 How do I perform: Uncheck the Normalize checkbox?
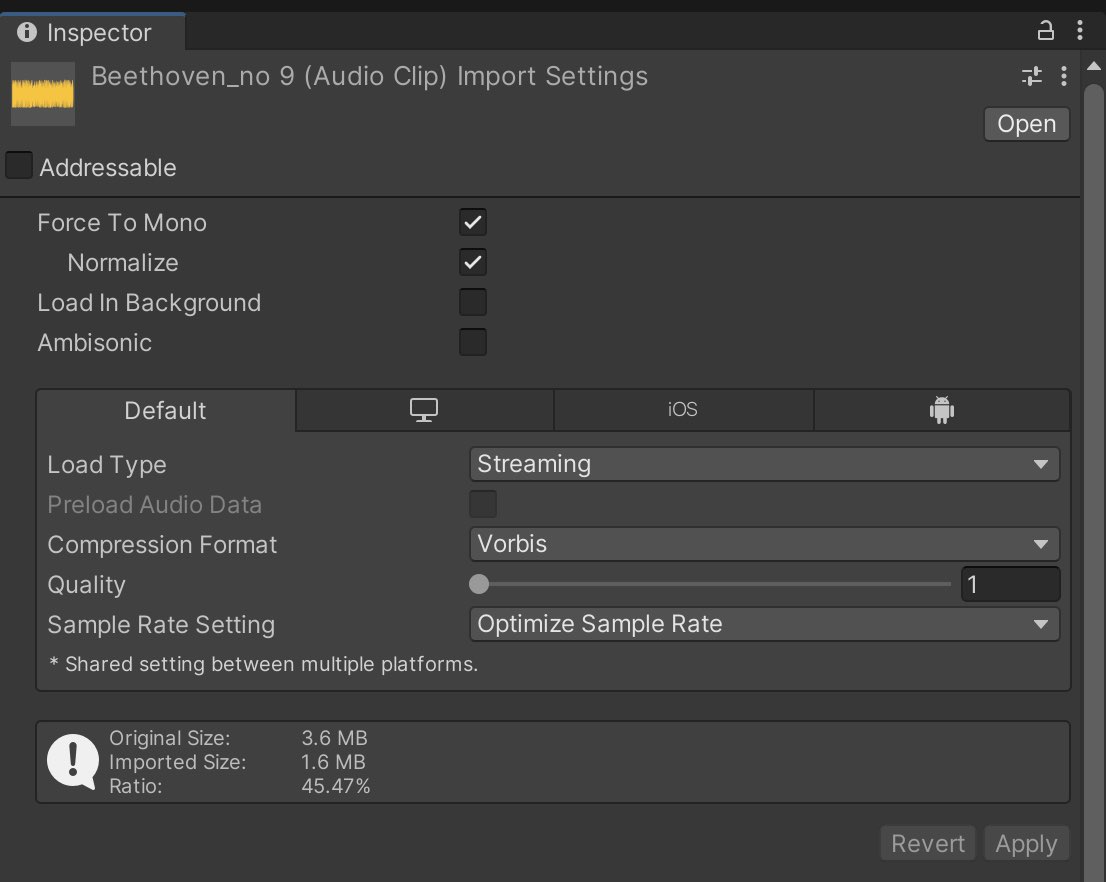pos(473,262)
